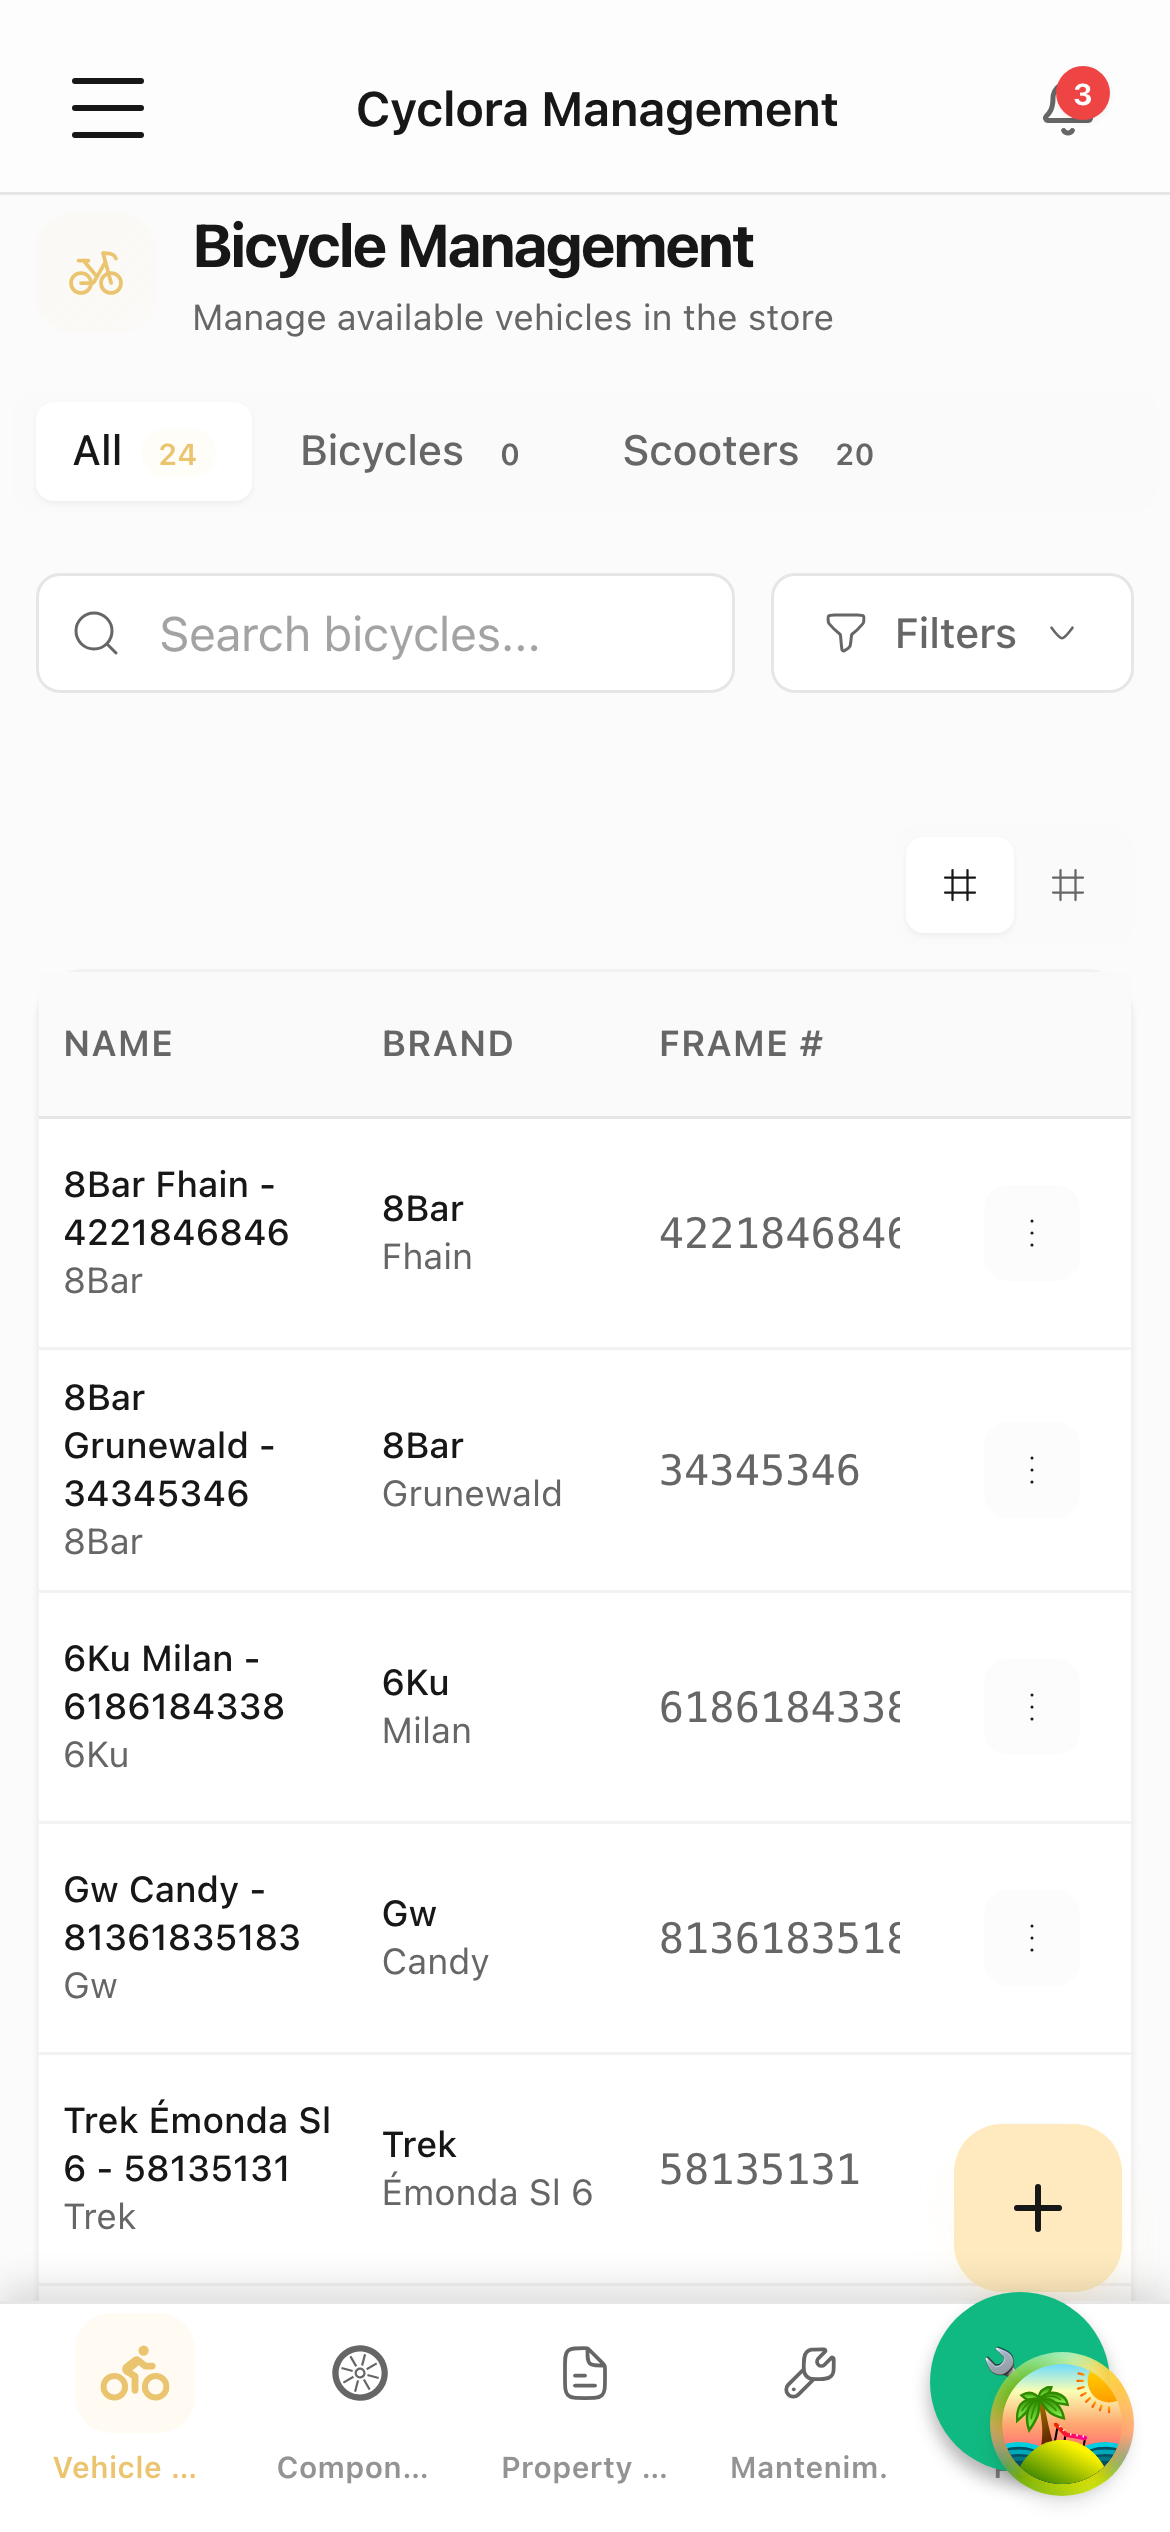Click the magnifying glass search icon

[x=96, y=632]
